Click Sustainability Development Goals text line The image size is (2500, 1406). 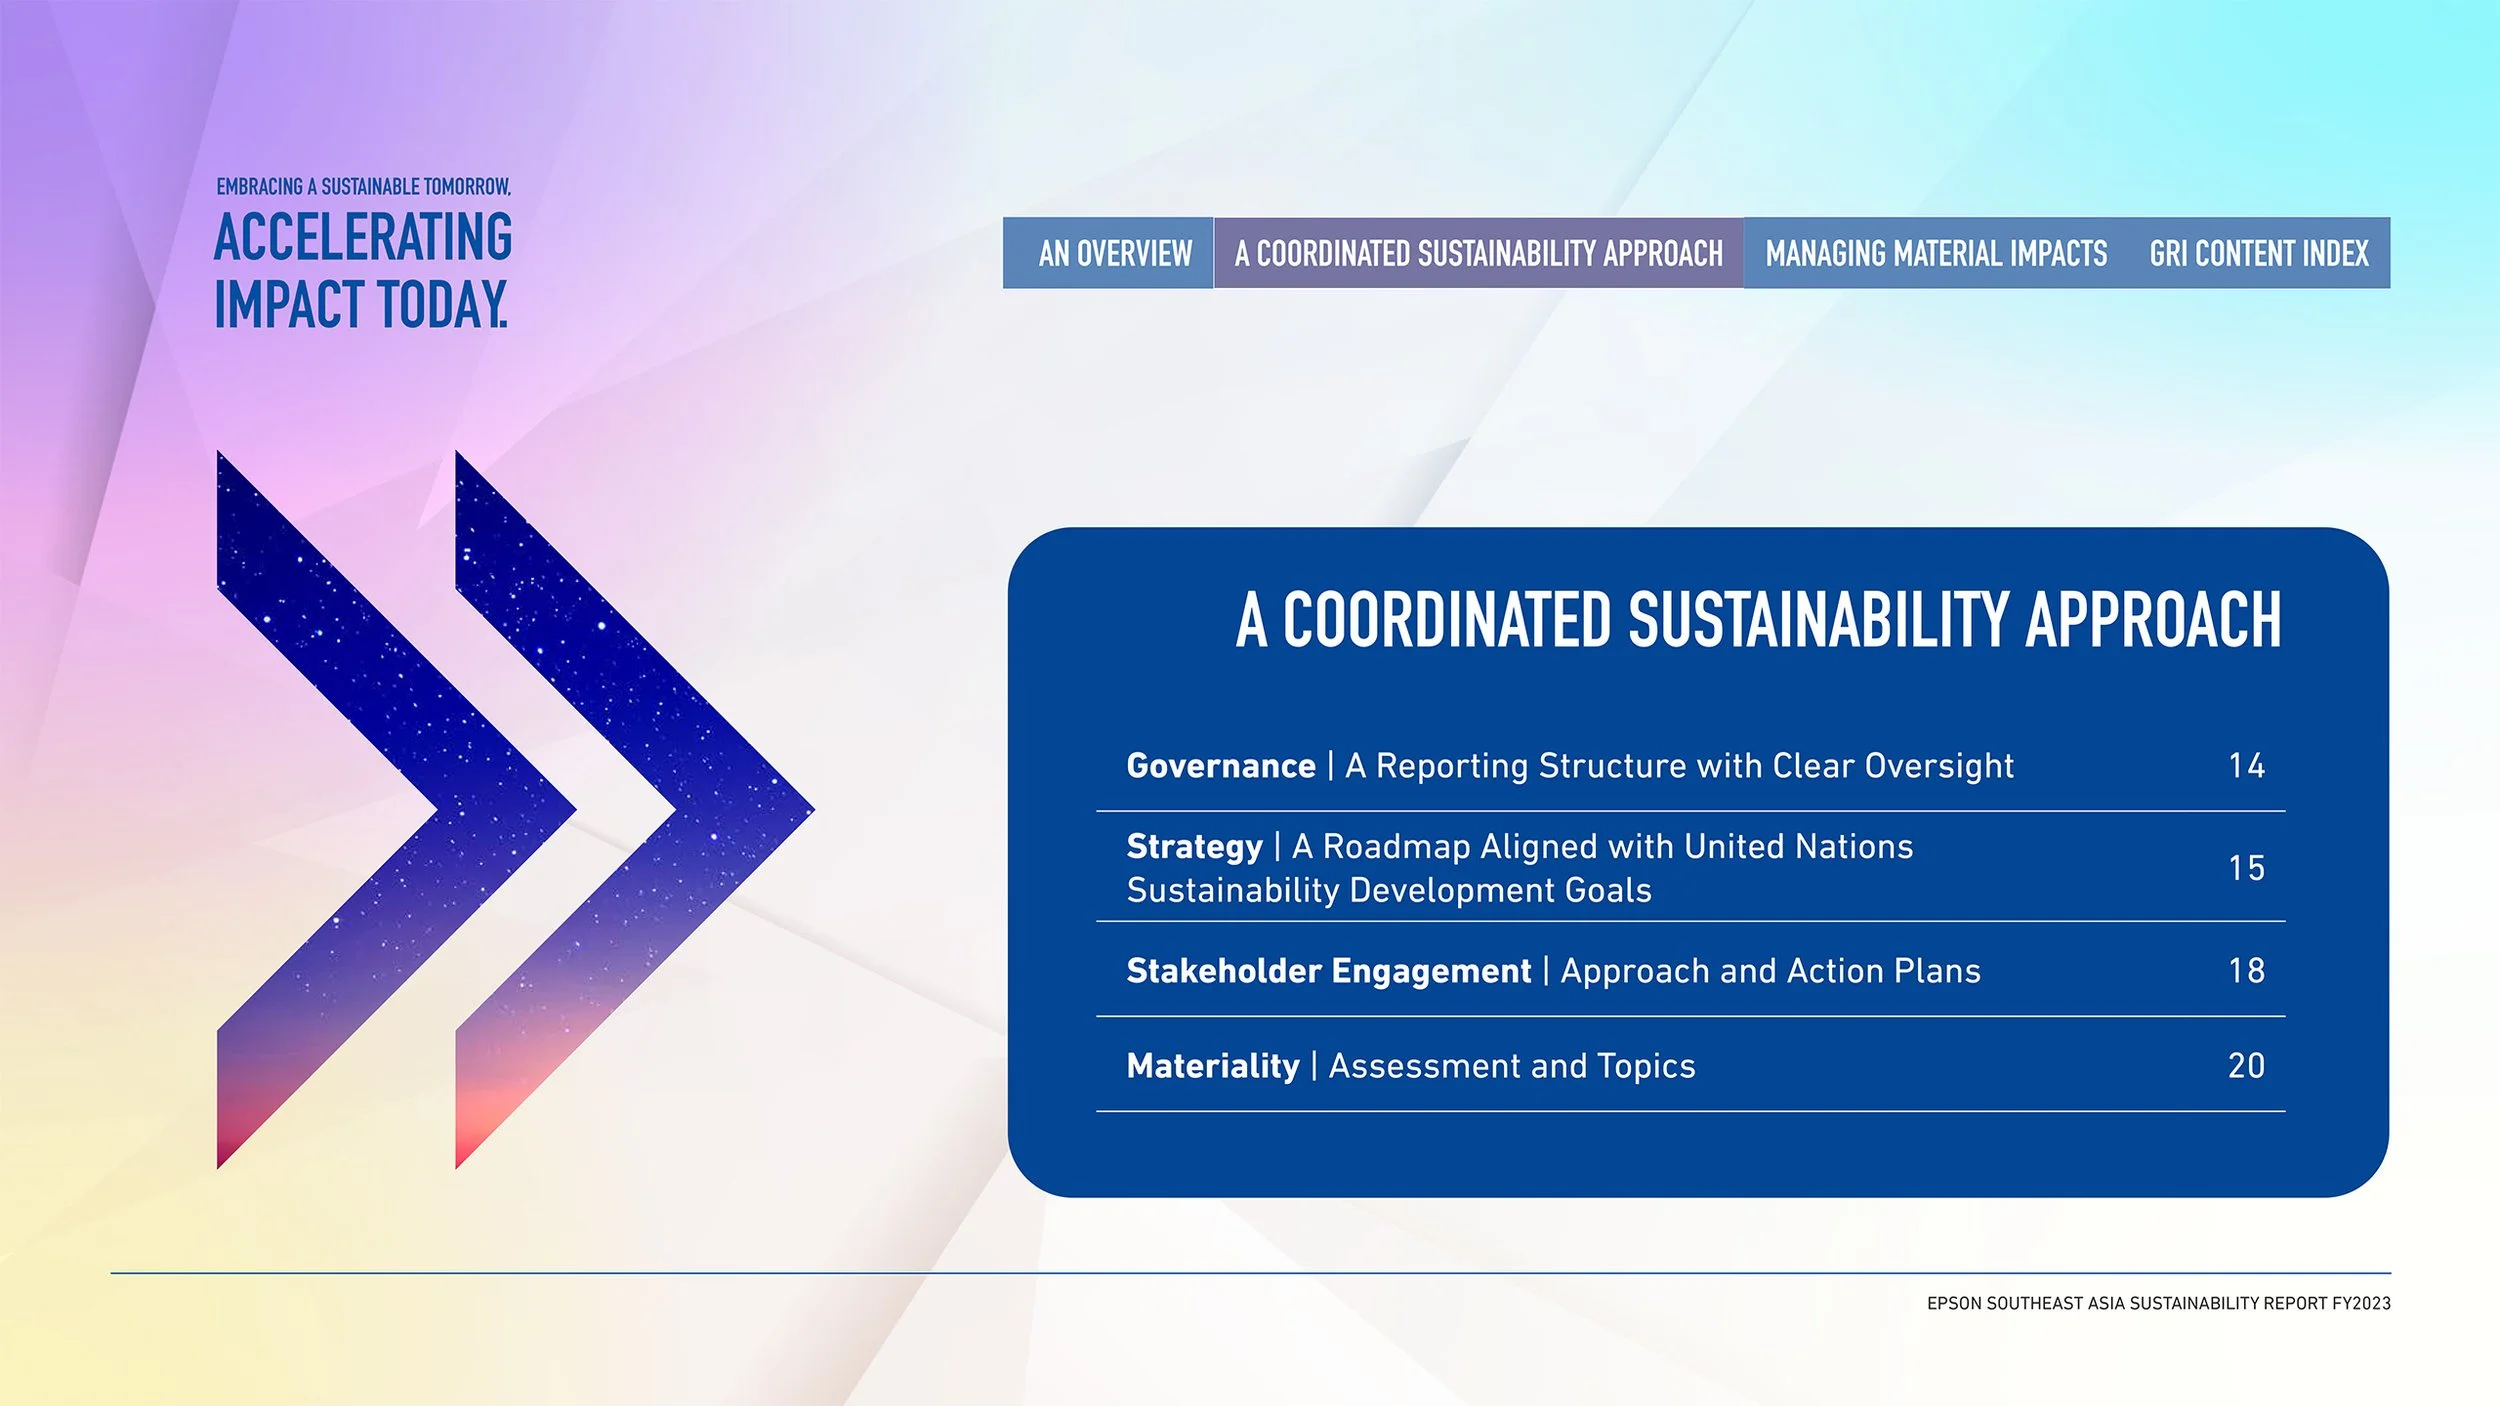click(1388, 891)
